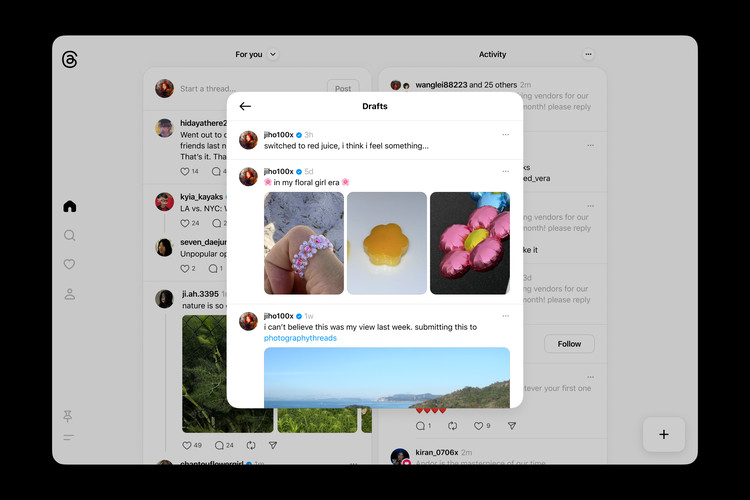Like the hidayathere post with 14 likes
The width and height of the screenshot is (750, 500).
click(x=186, y=171)
